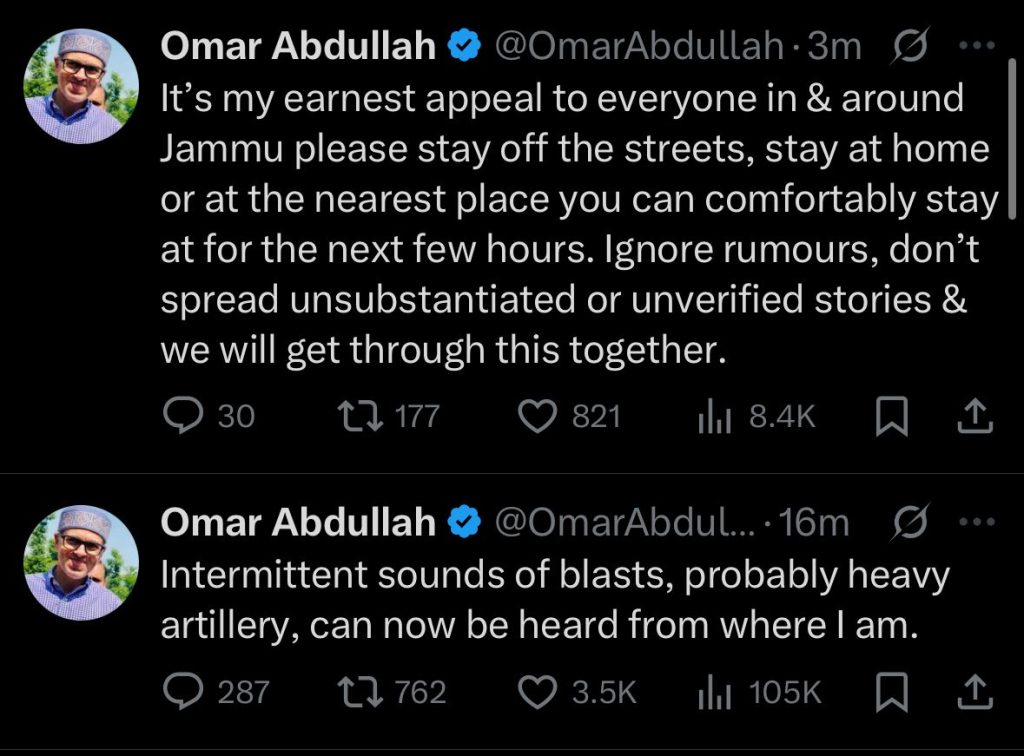Image resolution: width=1024 pixels, height=756 pixels.
Task: Bookmark the Jammu appeal tweet
Action: point(889,417)
